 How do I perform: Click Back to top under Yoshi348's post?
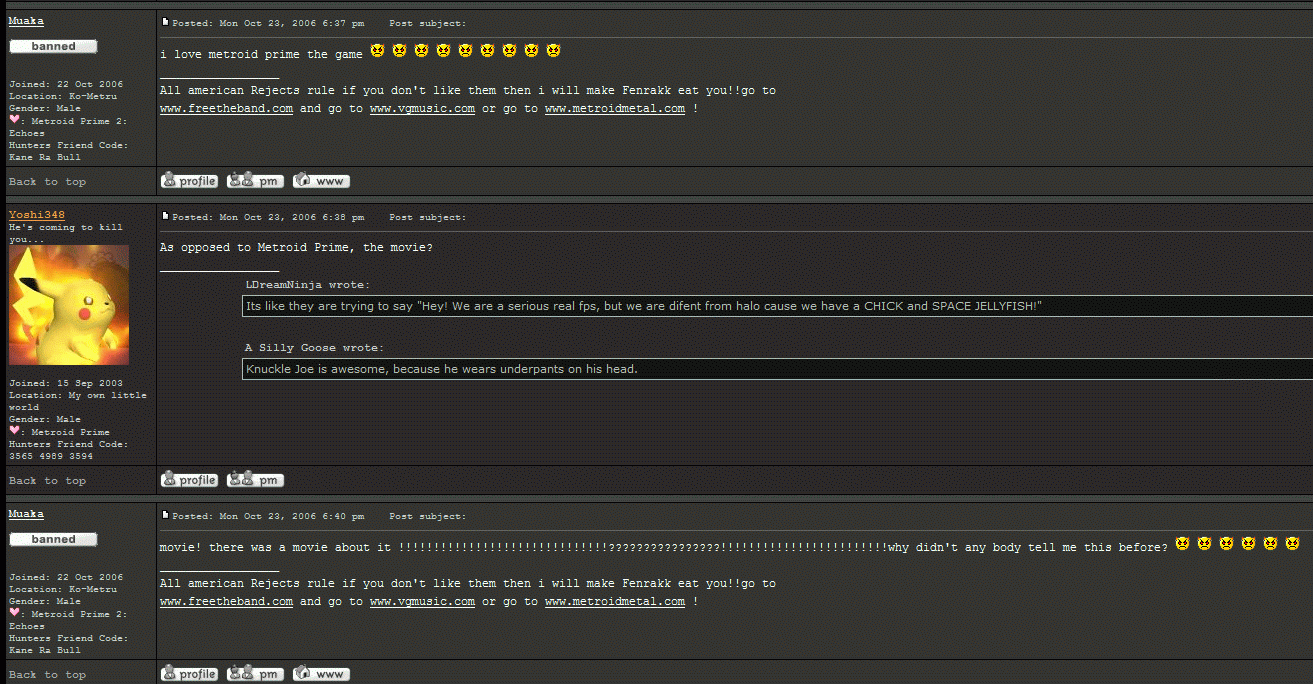pos(47,481)
